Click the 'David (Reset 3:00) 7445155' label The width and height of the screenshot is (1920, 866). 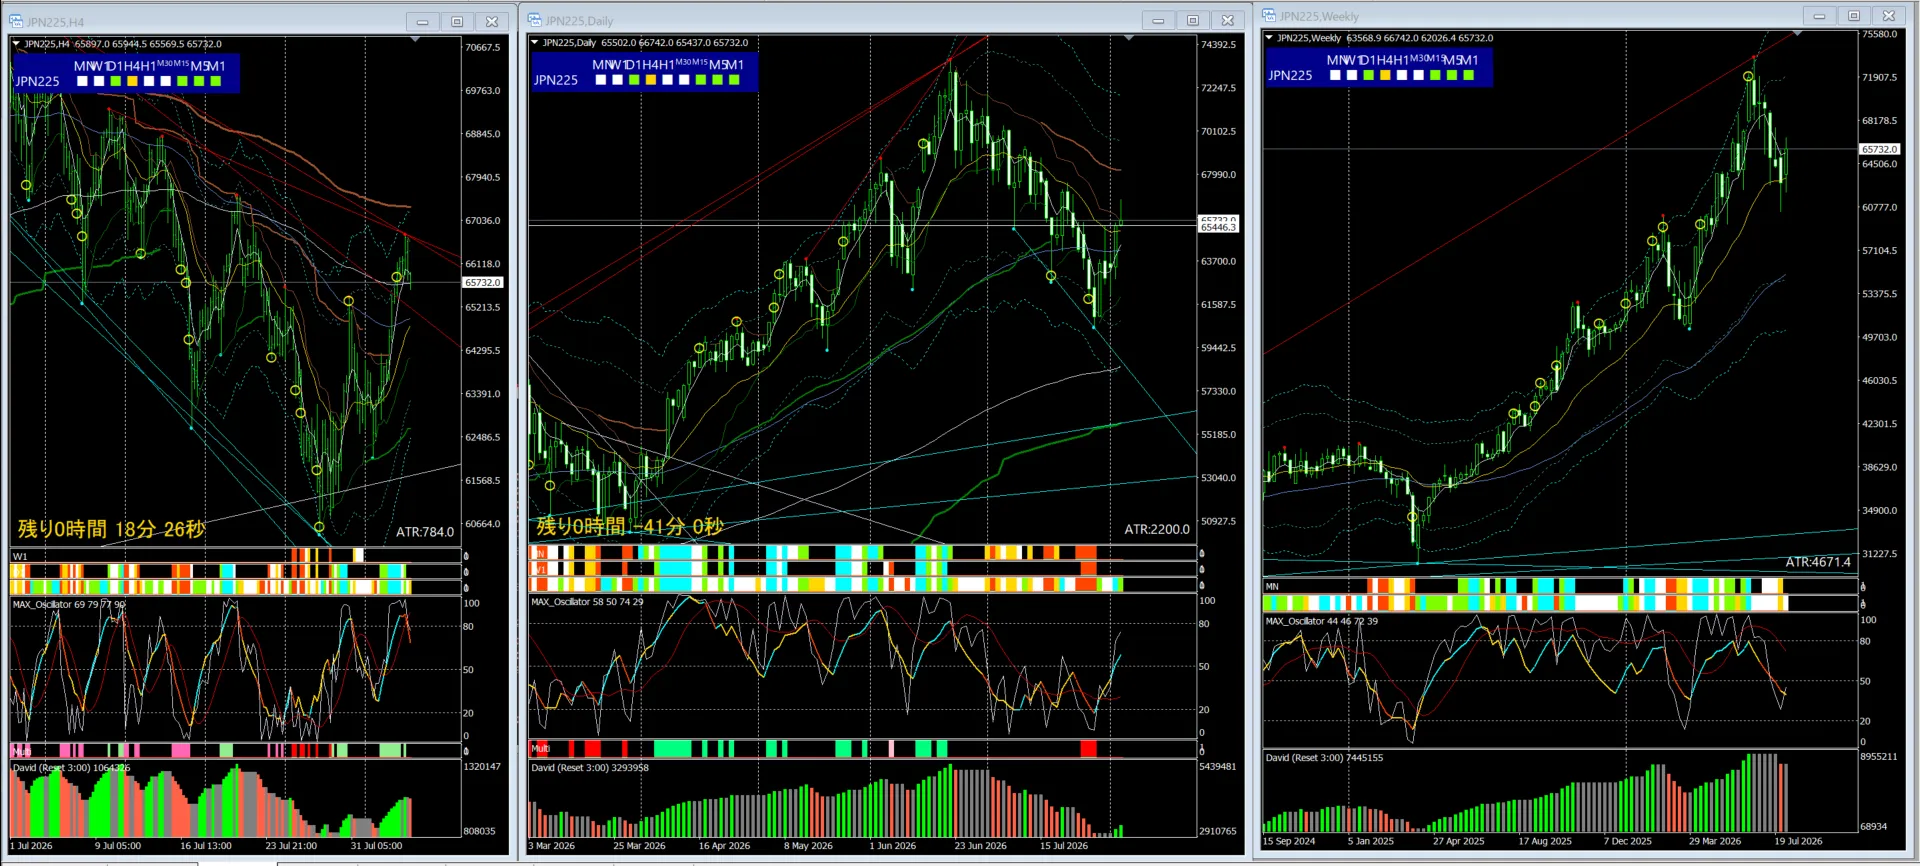click(x=1324, y=758)
